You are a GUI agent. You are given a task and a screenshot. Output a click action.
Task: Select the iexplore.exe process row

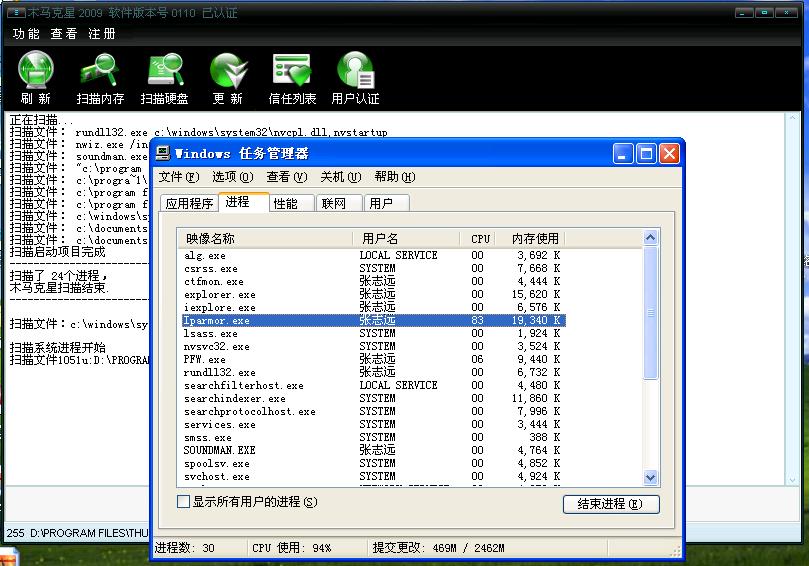(x=374, y=307)
